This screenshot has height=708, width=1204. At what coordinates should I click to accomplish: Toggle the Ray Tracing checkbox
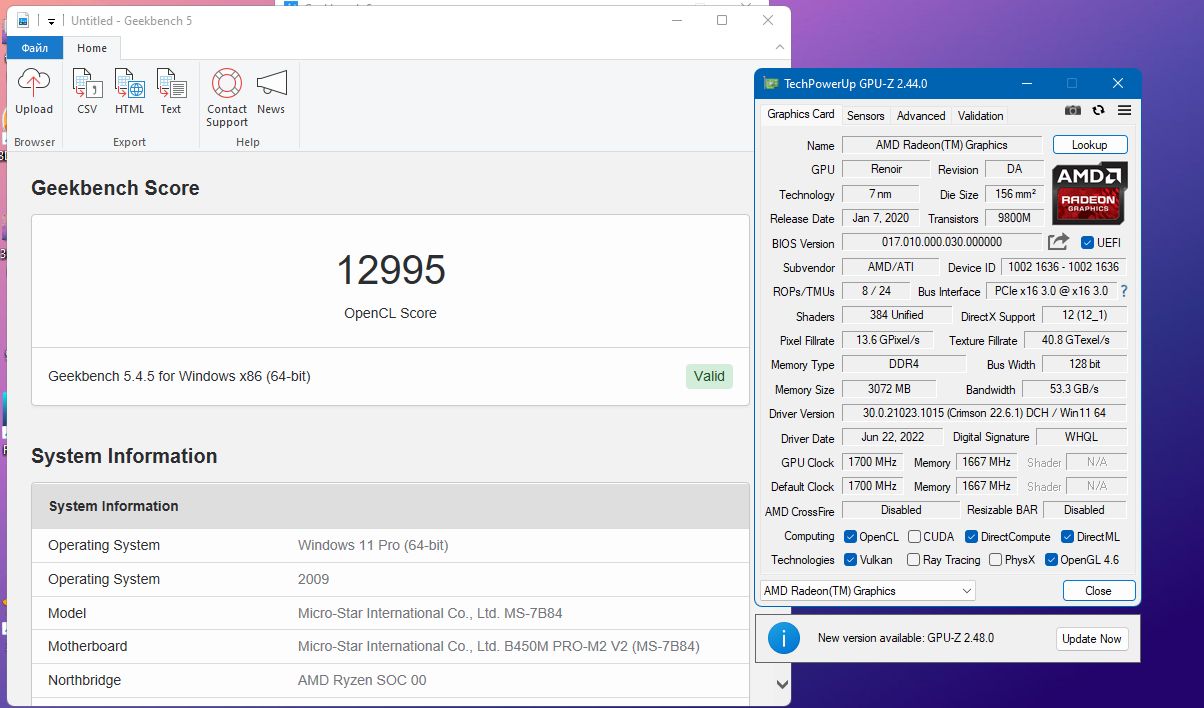click(913, 560)
